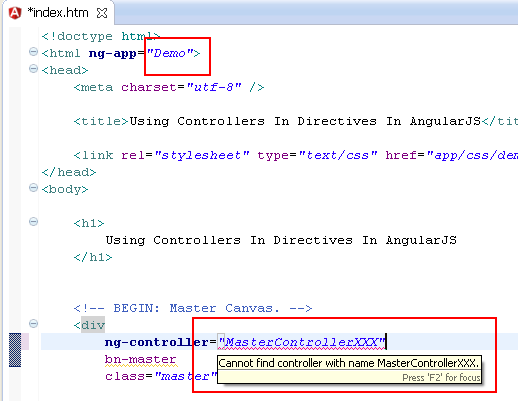Click the "utf-8" attribute value
Image resolution: width=518 pixels, height=401 pixels.
coord(214,87)
